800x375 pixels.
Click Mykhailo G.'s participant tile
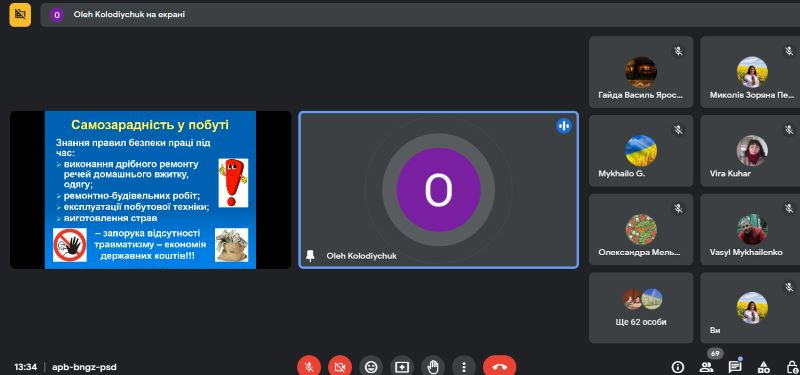(641, 151)
